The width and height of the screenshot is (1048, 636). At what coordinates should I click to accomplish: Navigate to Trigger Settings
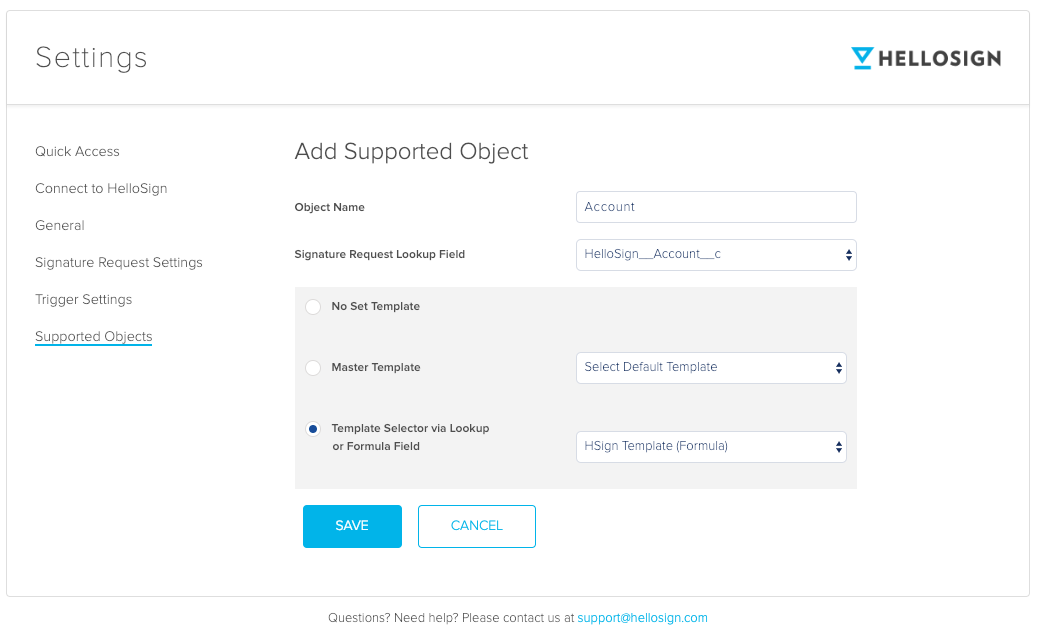[x=83, y=300]
